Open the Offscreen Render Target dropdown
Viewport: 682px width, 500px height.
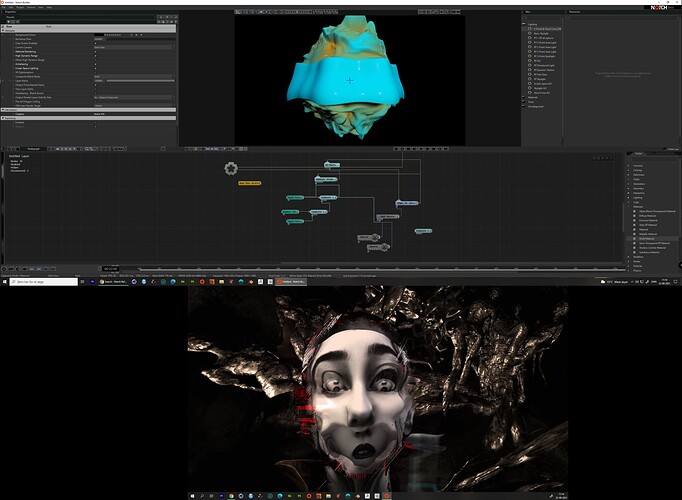coord(134,106)
